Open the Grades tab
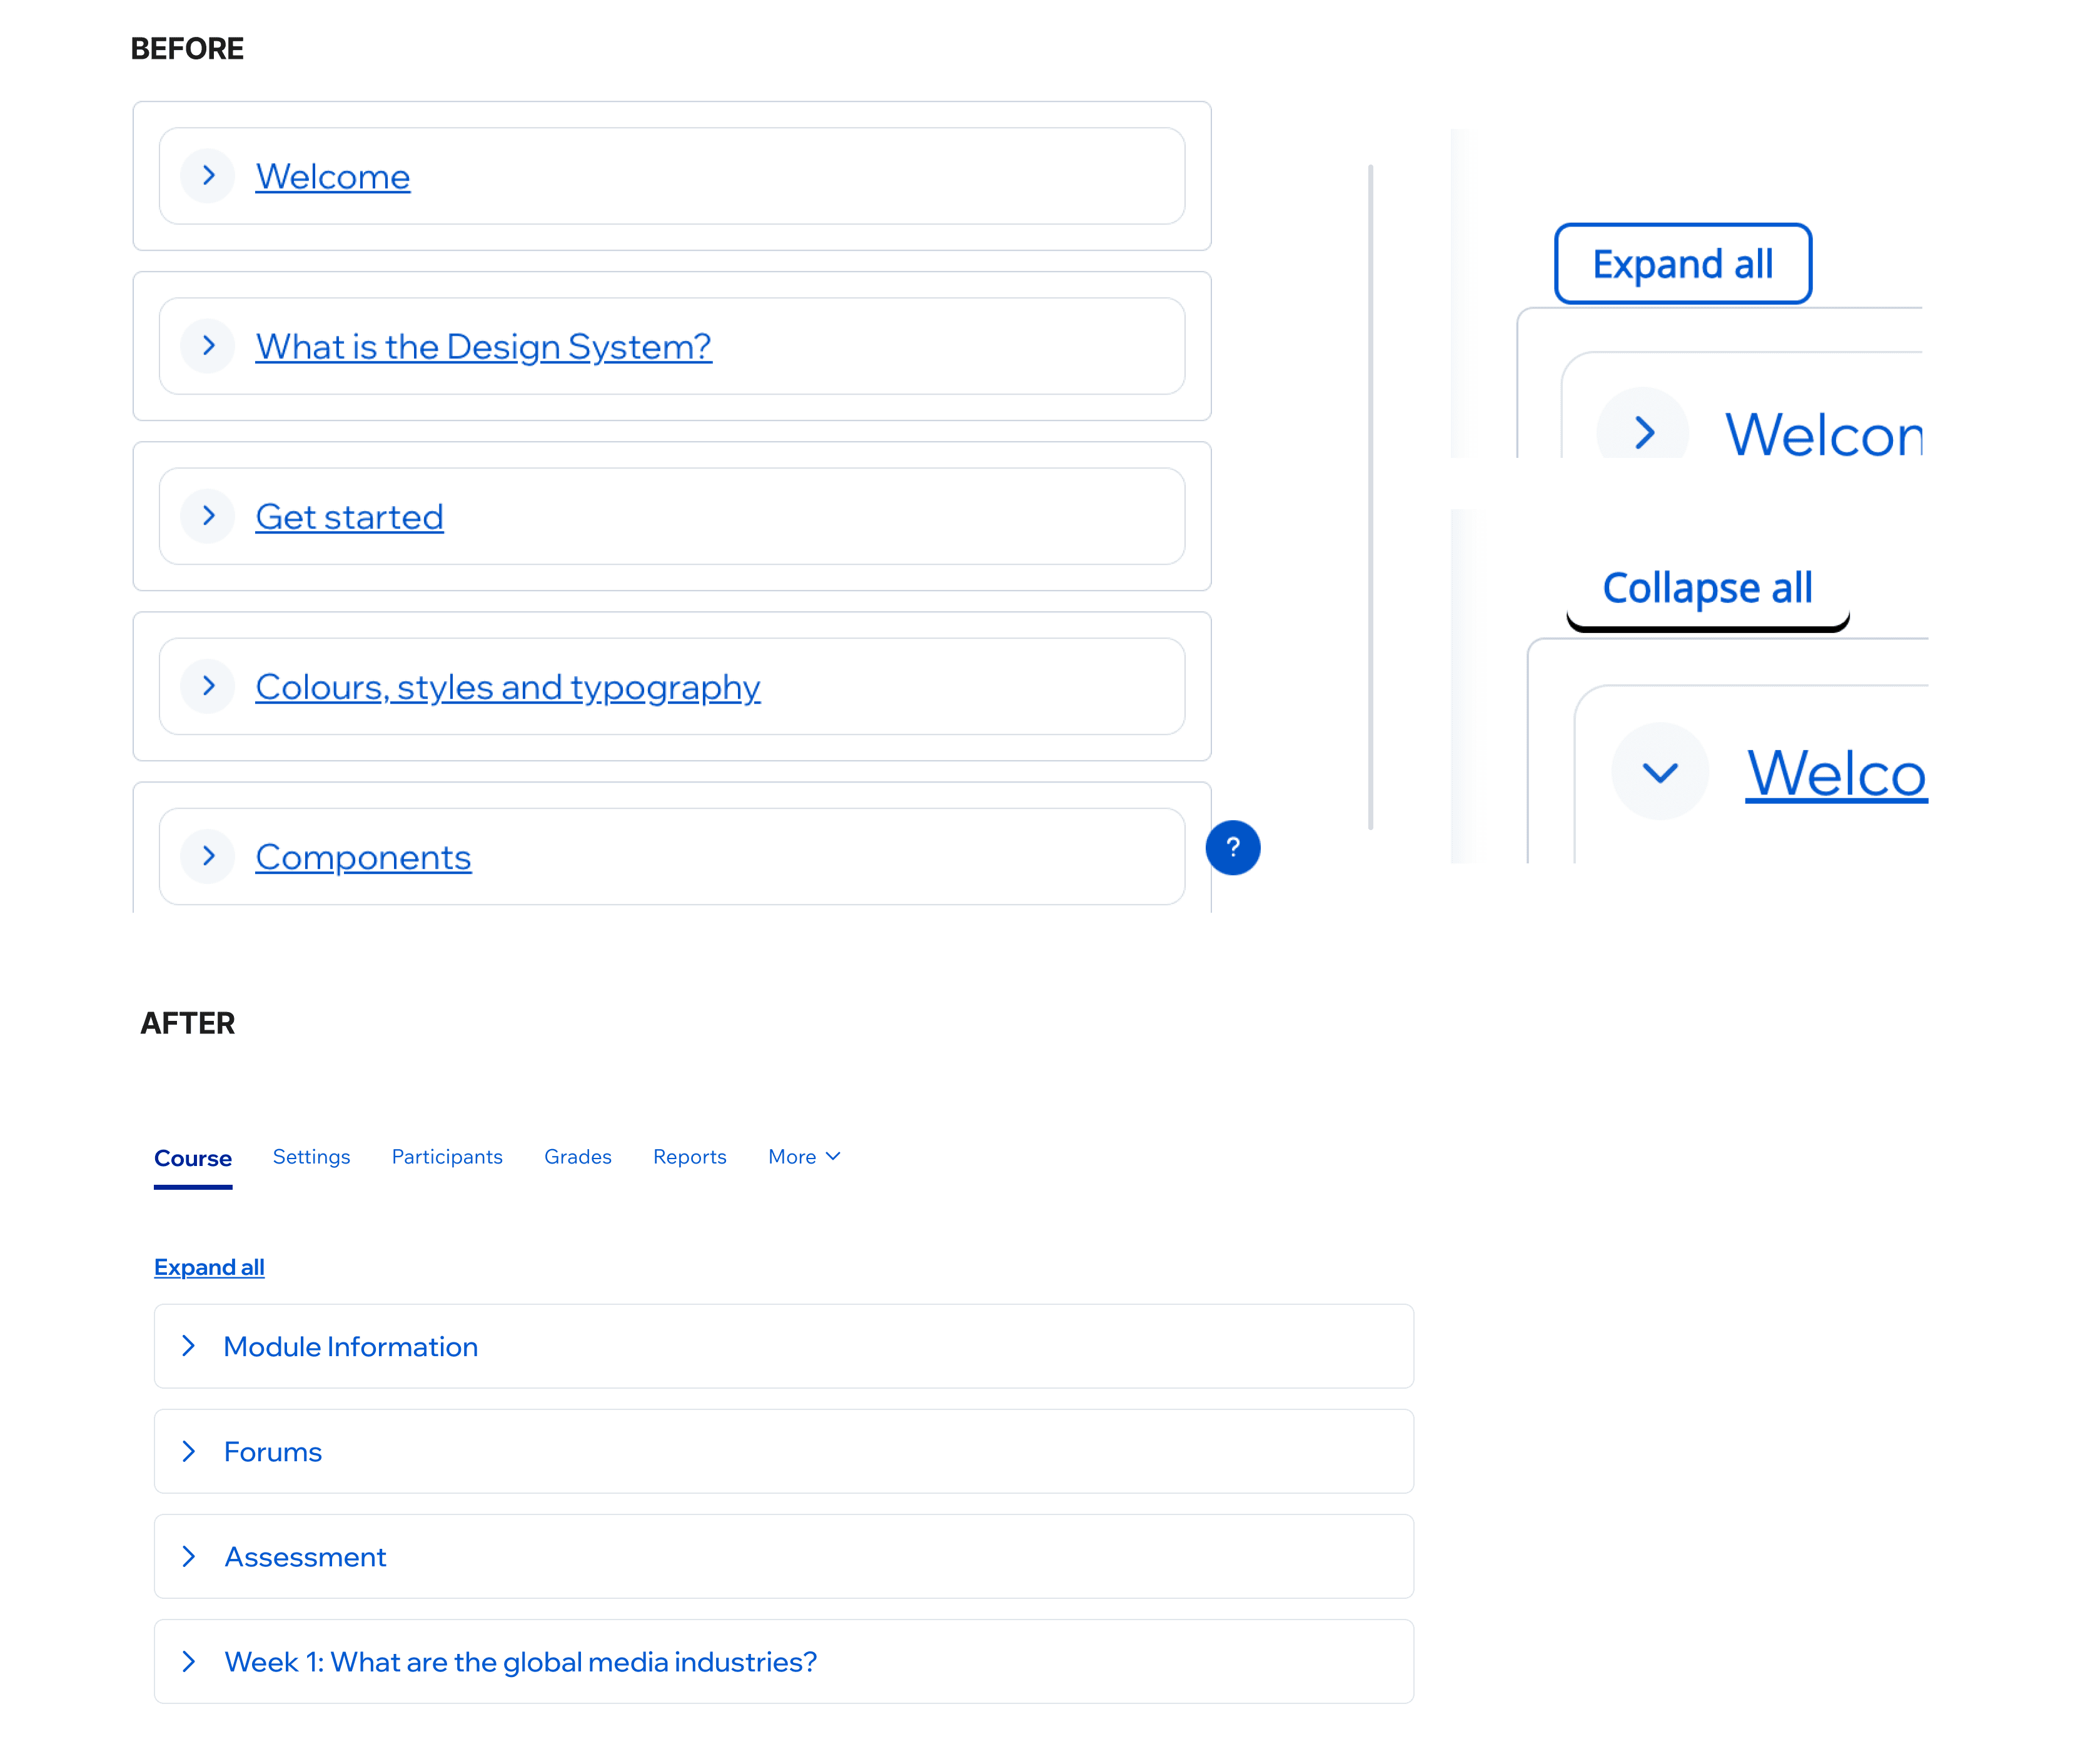This screenshot has height=1739, width=2100. point(577,1157)
